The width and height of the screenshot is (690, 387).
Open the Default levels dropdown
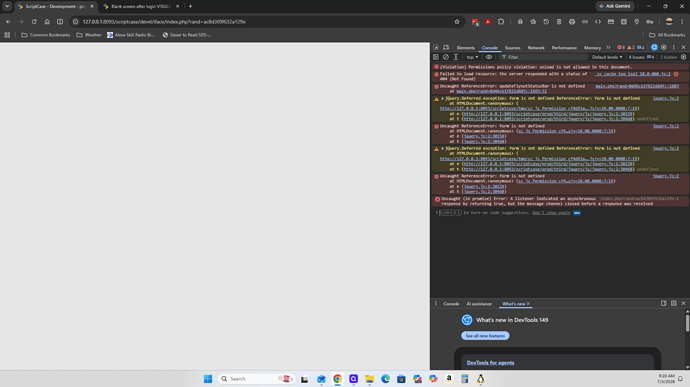point(607,57)
